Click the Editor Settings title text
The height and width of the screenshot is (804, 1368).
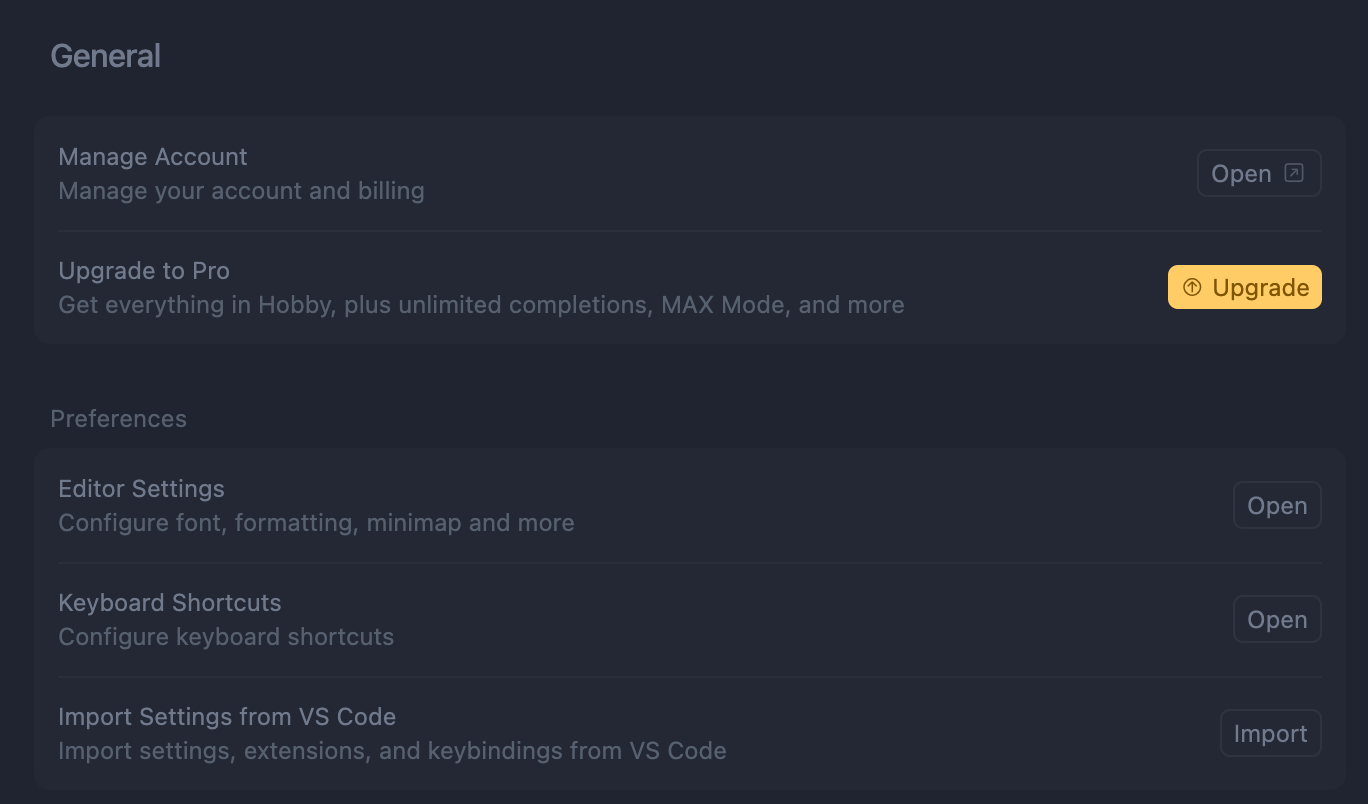tap(142, 489)
